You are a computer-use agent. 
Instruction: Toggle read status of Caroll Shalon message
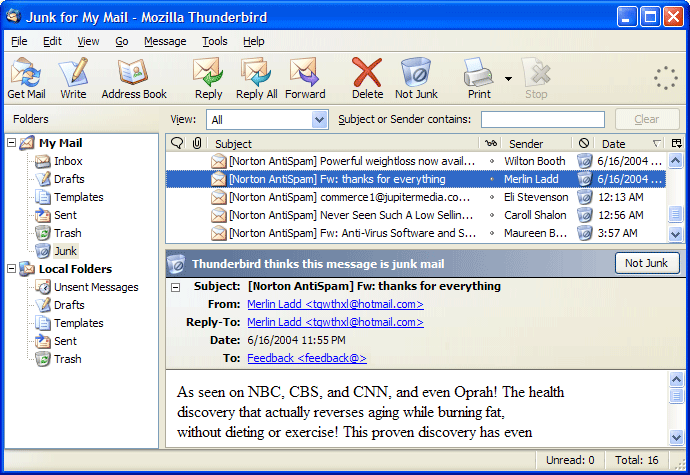[x=492, y=215]
